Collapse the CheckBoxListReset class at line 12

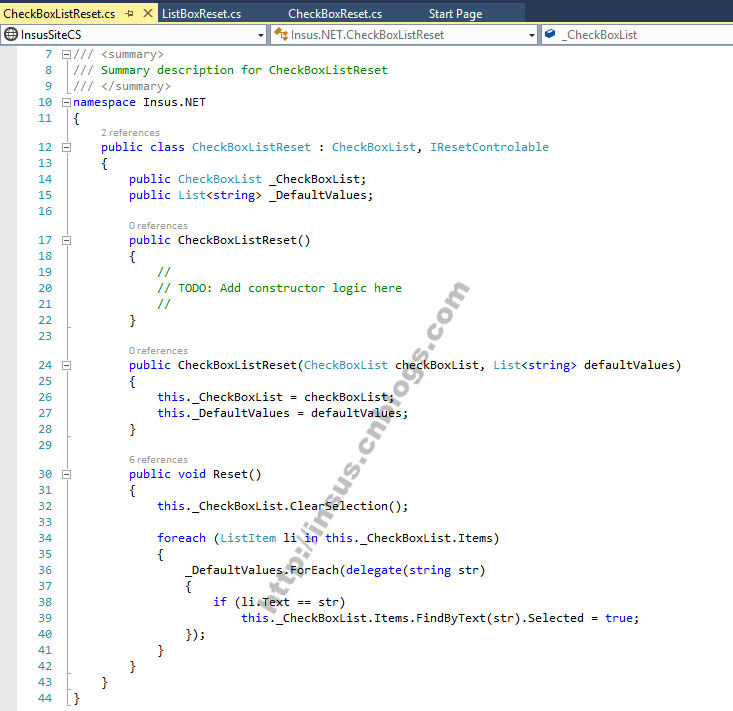pos(66,147)
